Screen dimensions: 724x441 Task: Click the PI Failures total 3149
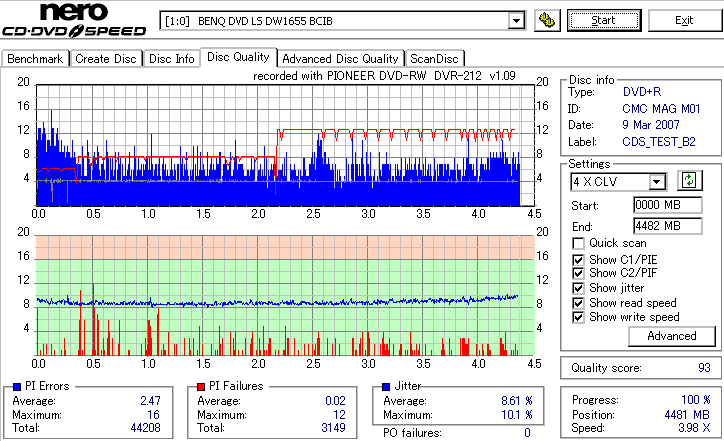[333, 428]
